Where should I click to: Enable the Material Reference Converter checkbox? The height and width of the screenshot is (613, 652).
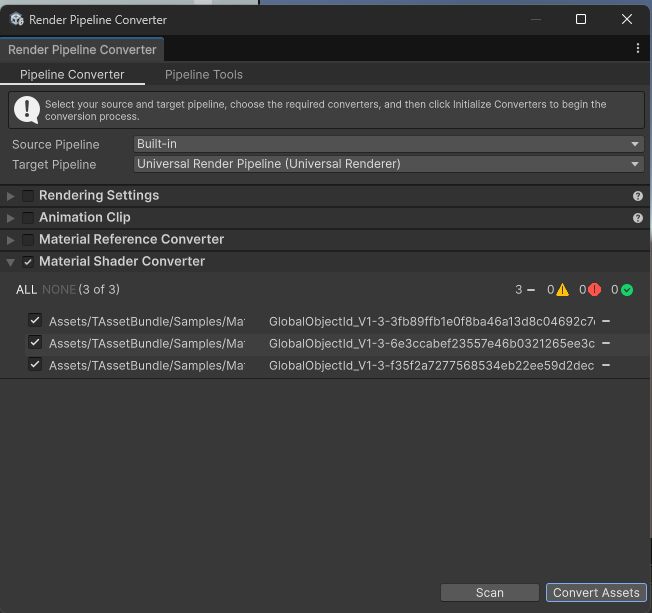pyautogui.click(x=28, y=240)
